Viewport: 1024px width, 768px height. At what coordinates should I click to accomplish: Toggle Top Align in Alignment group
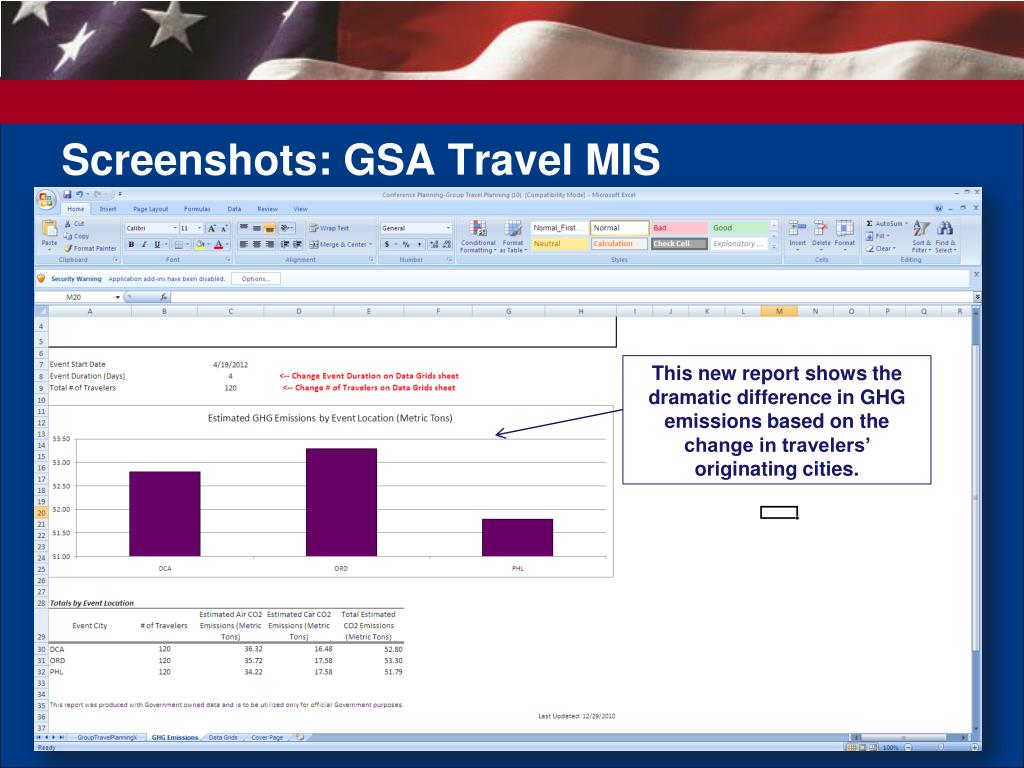point(244,228)
